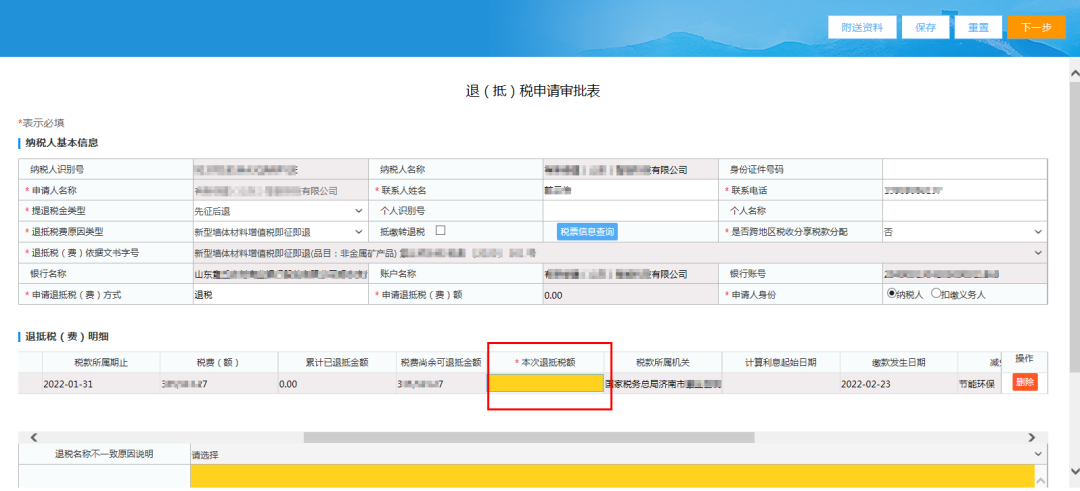Screen dimensions: 1080x491
Task: Click the 2022-01-31 cell
Action: pyautogui.click(x=101, y=384)
